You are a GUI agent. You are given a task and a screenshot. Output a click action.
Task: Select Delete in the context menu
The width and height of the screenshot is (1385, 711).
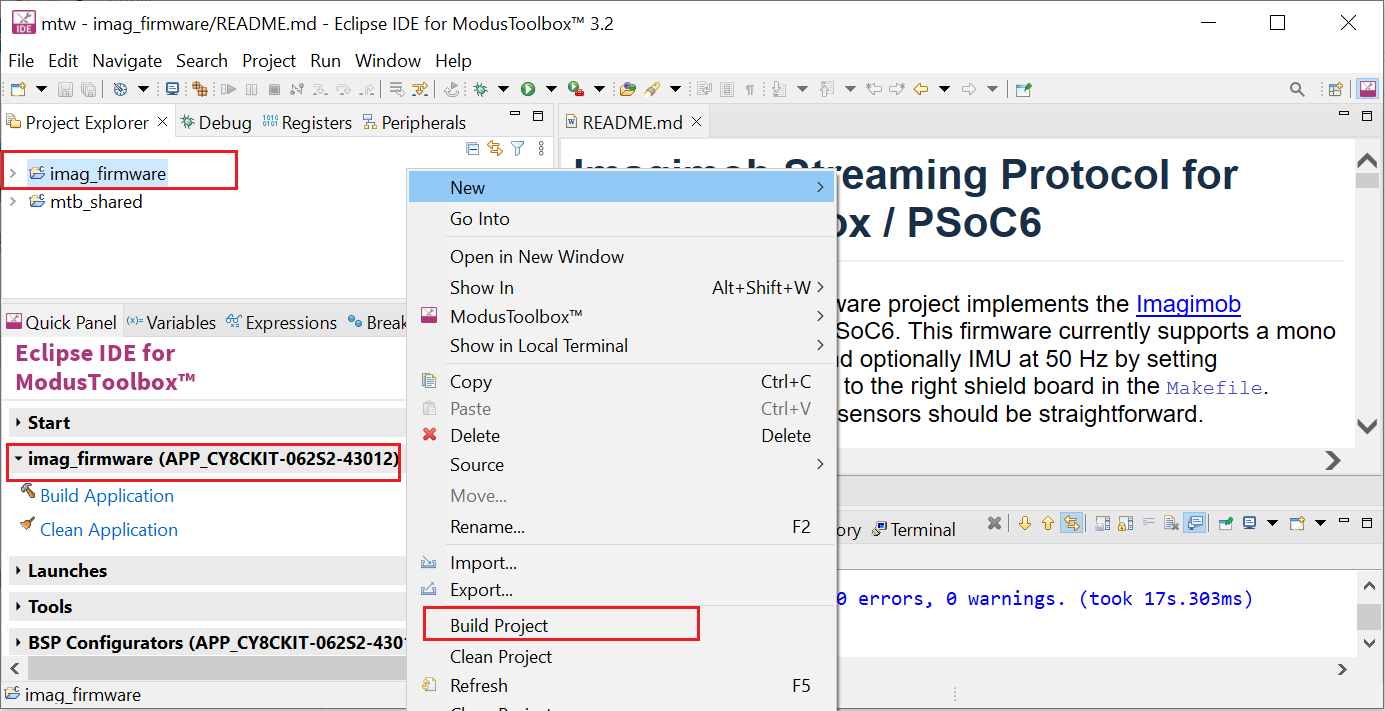pyautogui.click(x=622, y=436)
